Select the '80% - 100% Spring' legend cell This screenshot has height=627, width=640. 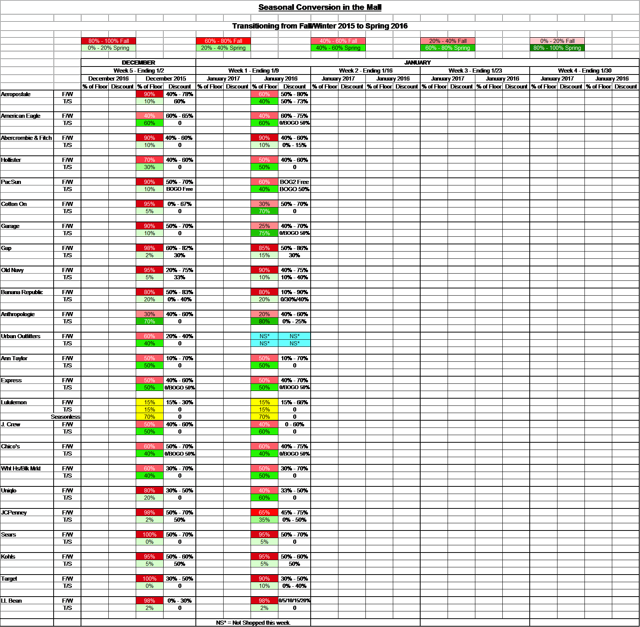coord(557,48)
